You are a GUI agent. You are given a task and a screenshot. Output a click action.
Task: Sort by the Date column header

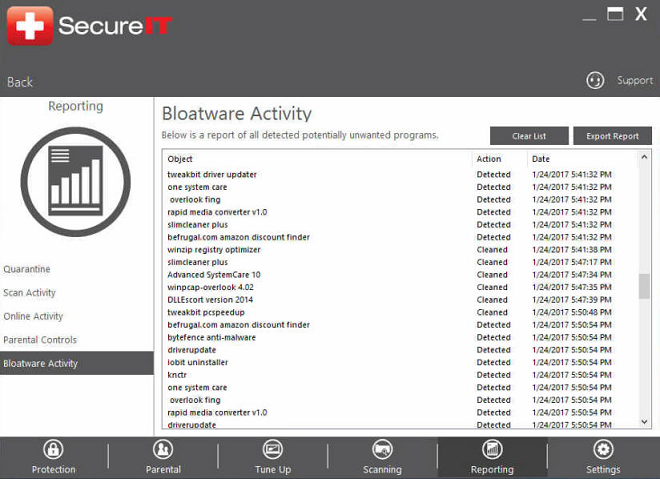pos(541,159)
